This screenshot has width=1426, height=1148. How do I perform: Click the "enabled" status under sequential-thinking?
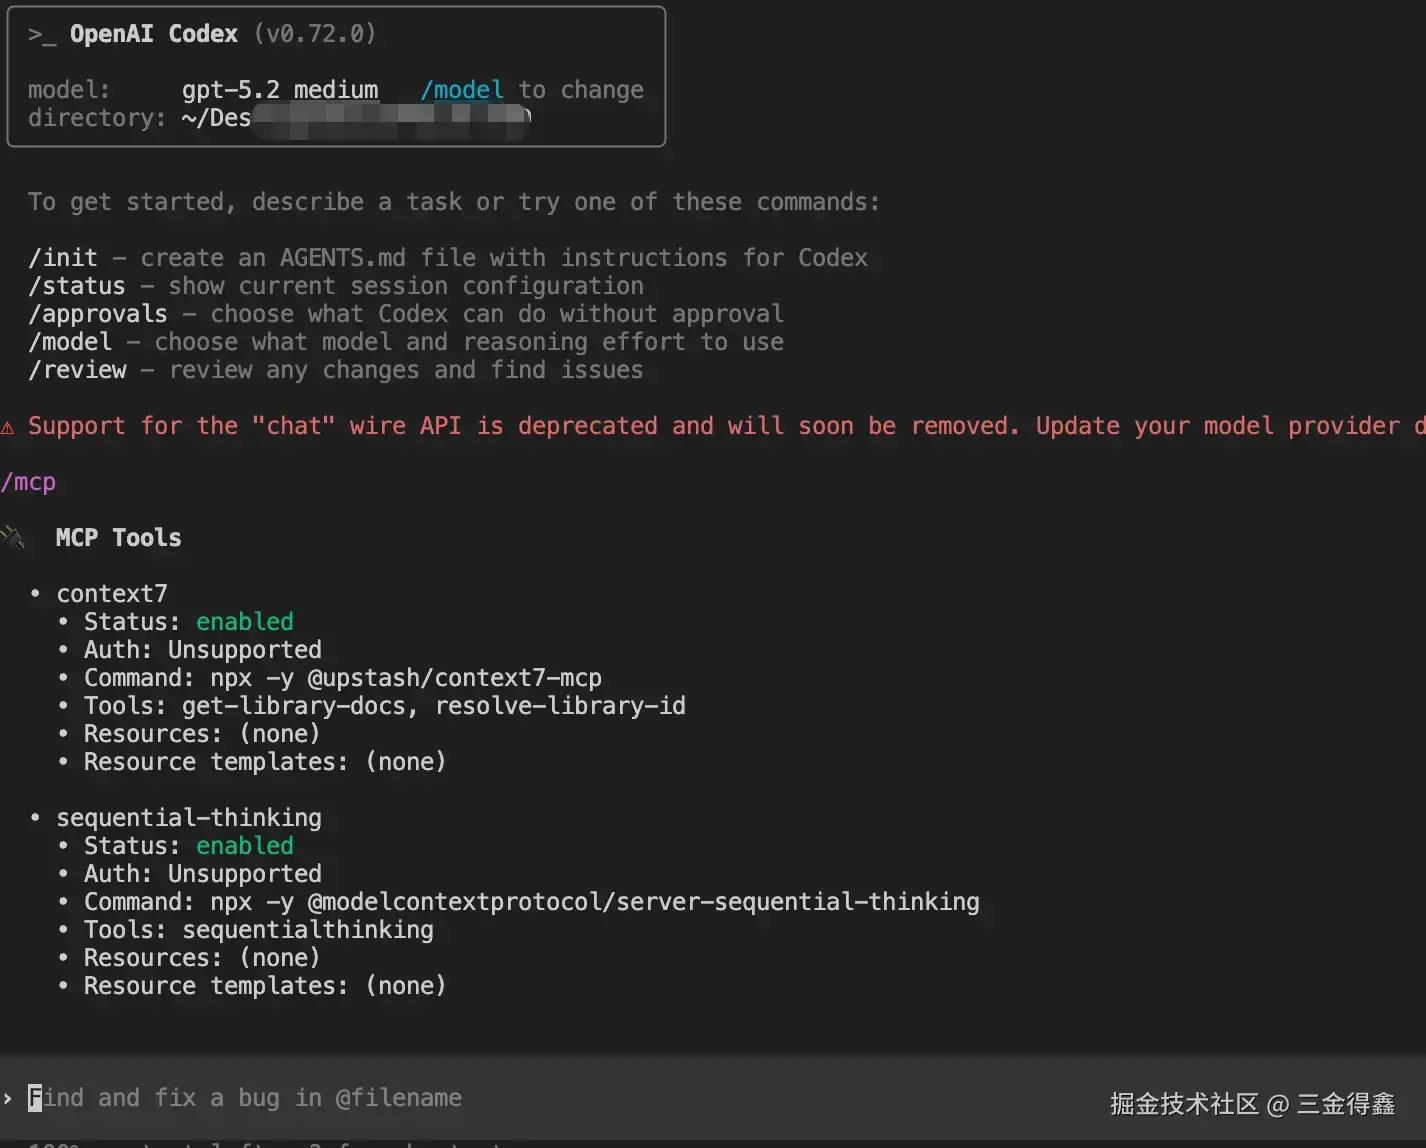[245, 846]
